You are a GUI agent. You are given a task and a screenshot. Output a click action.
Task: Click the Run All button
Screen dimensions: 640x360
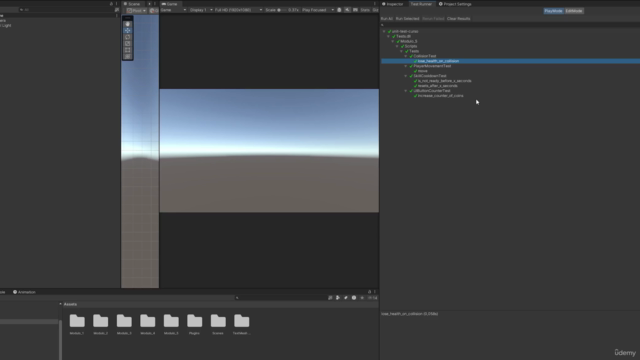coord(387,19)
